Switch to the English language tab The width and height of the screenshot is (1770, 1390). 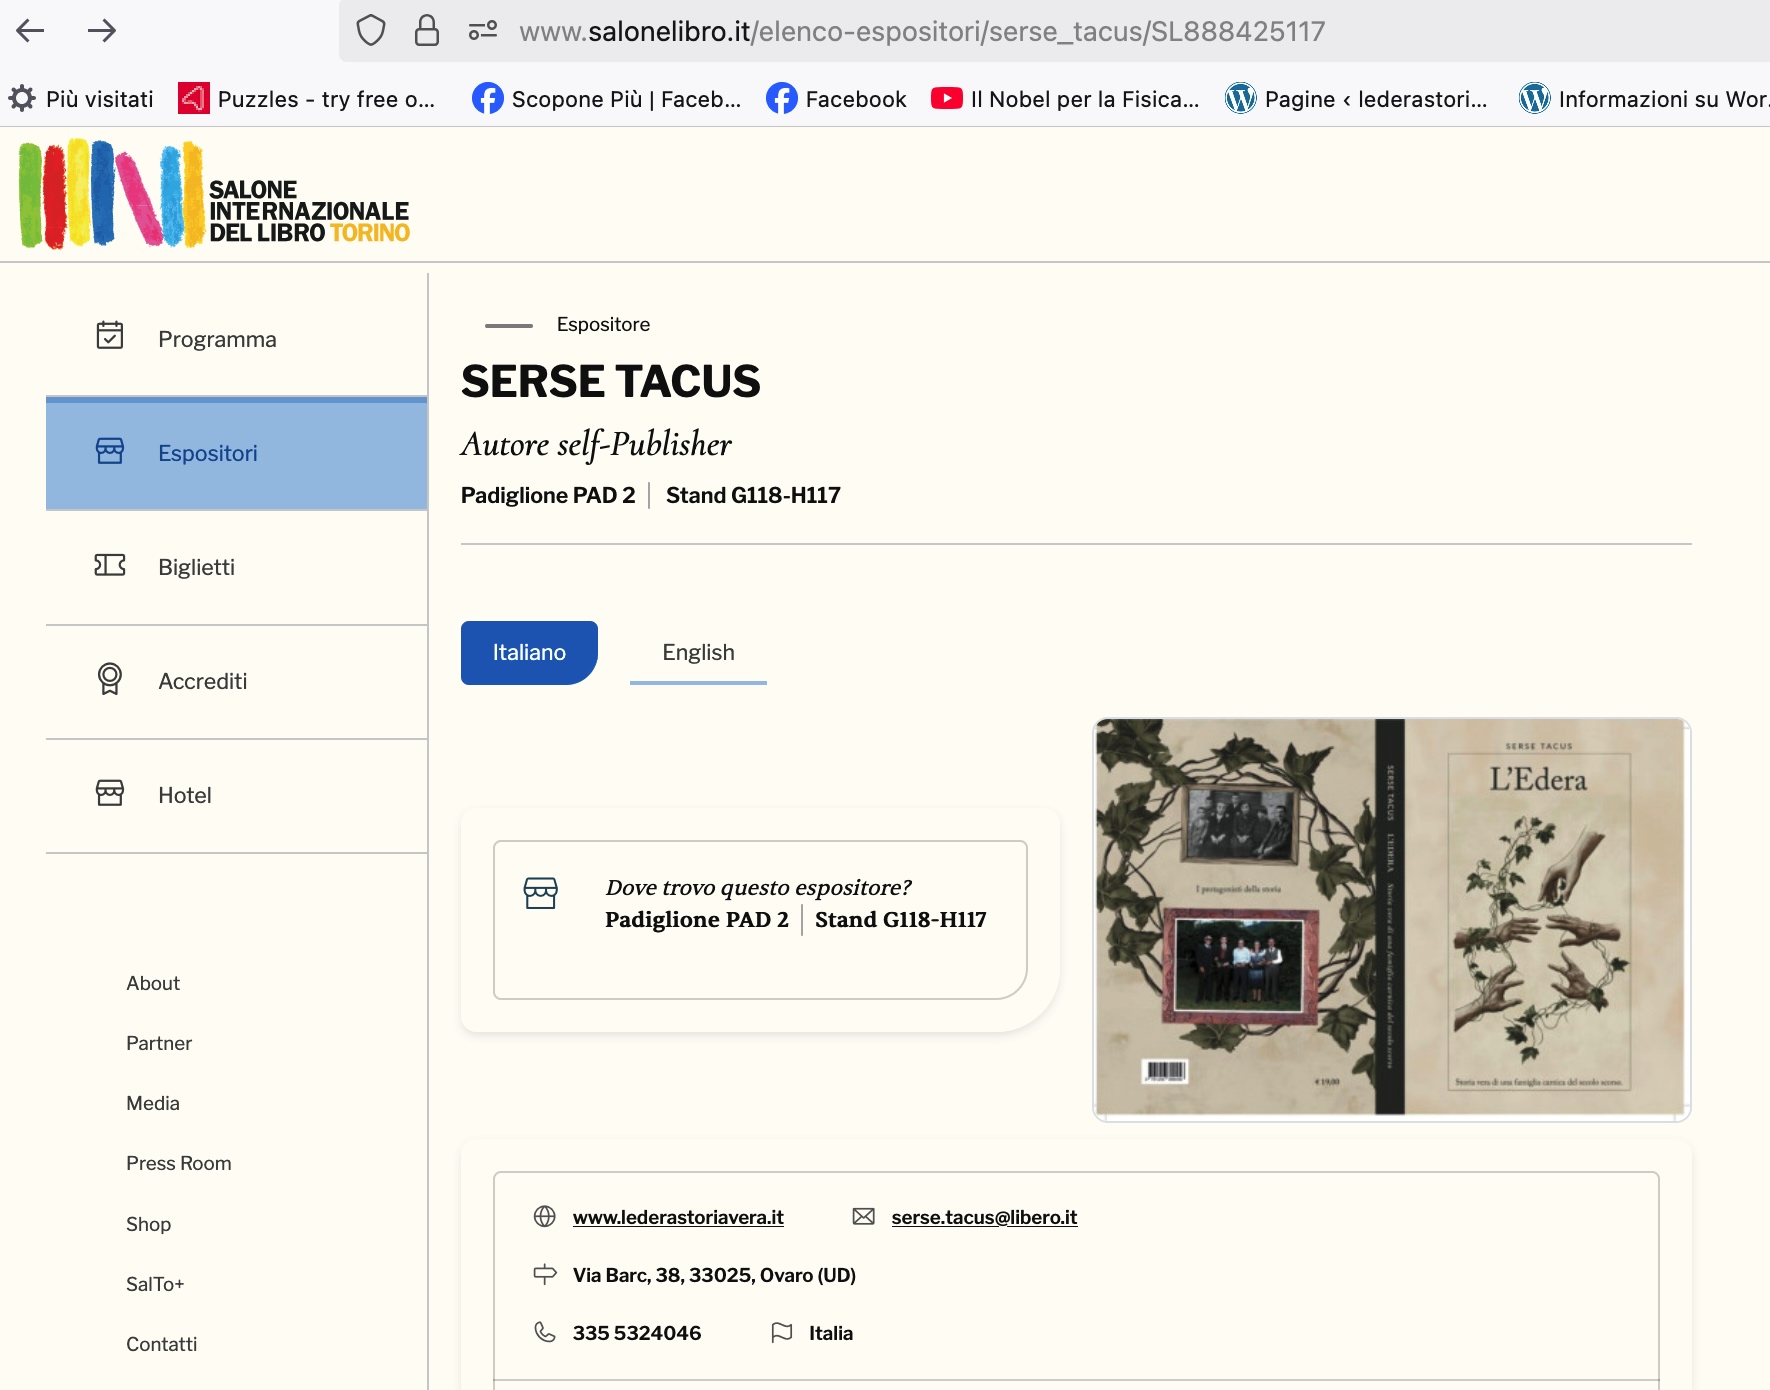(x=698, y=653)
